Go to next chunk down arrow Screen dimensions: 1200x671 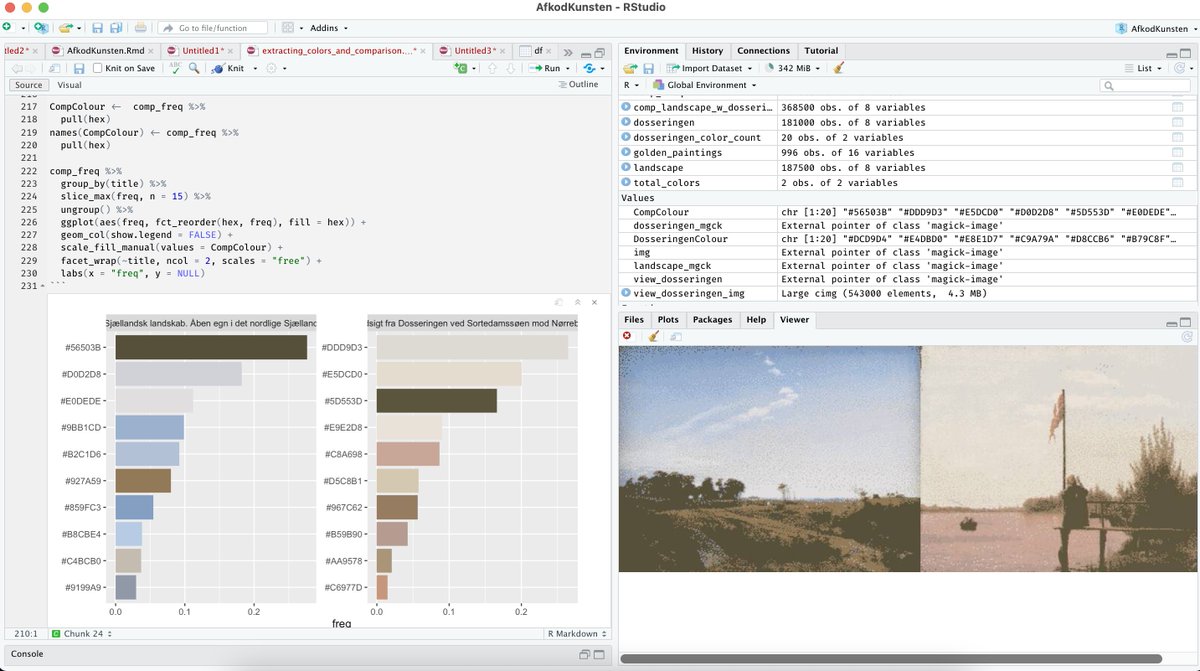pyautogui.click(x=510, y=68)
